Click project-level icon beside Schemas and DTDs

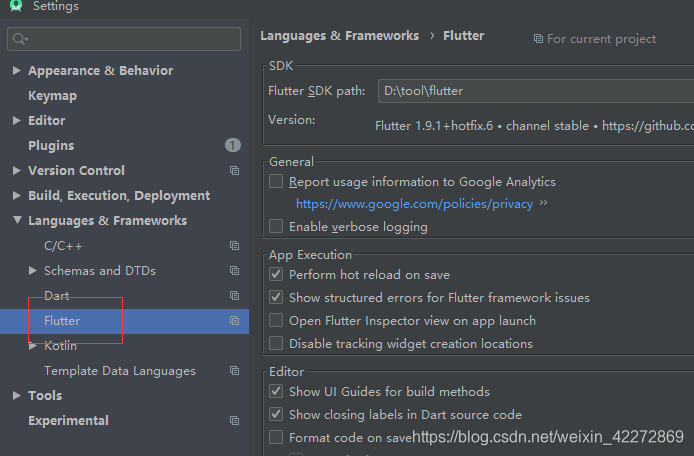click(x=235, y=271)
